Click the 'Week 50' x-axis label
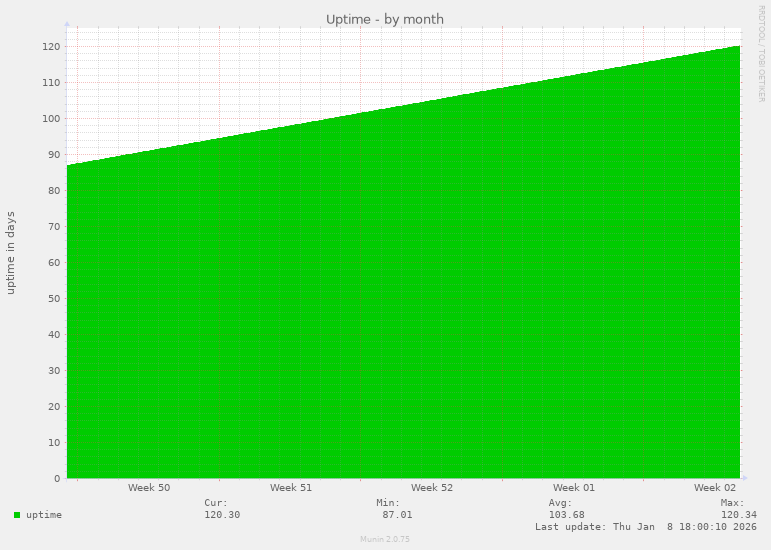This screenshot has width=771, height=550. coord(149,488)
